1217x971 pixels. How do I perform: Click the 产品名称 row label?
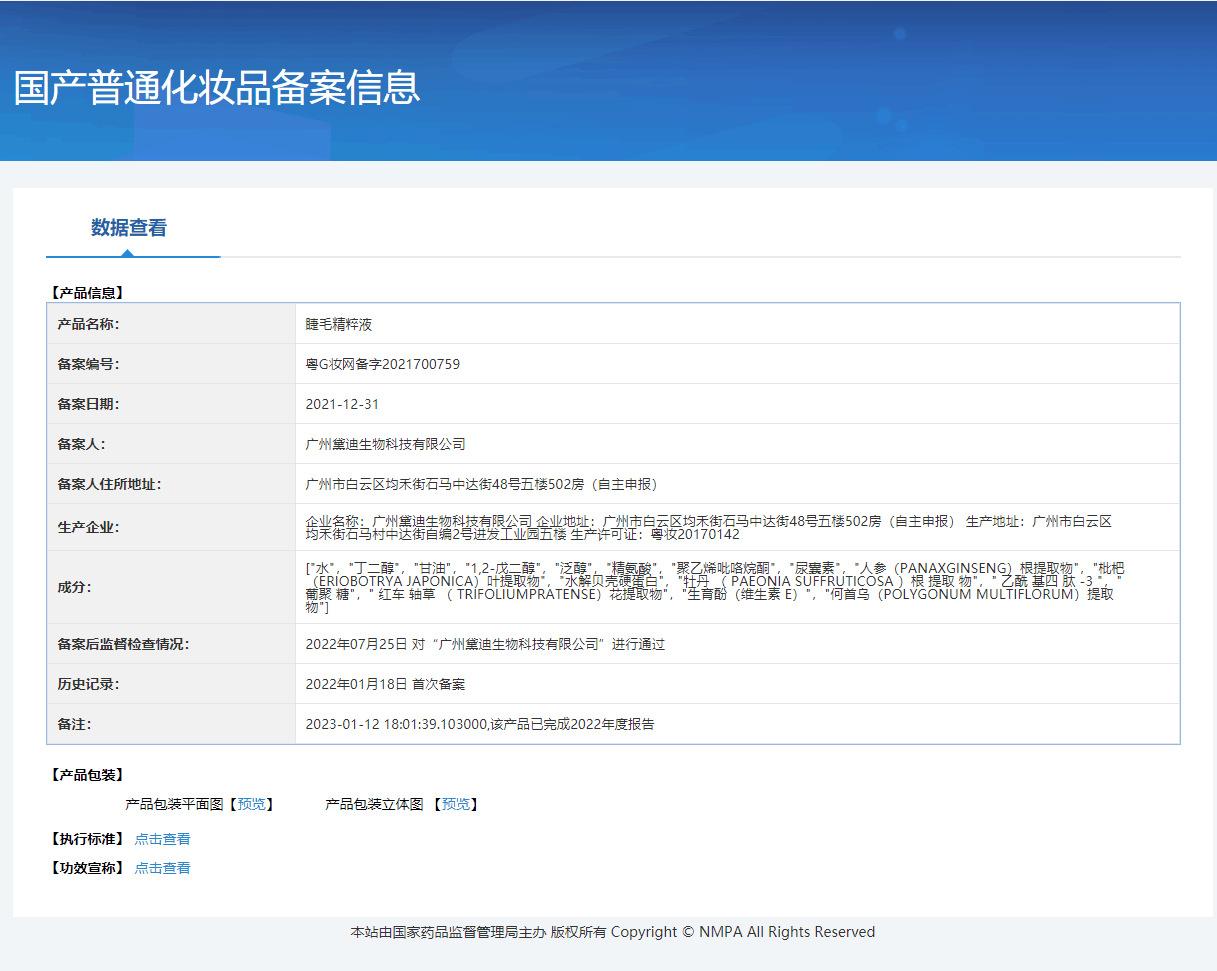[x=88, y=325]
